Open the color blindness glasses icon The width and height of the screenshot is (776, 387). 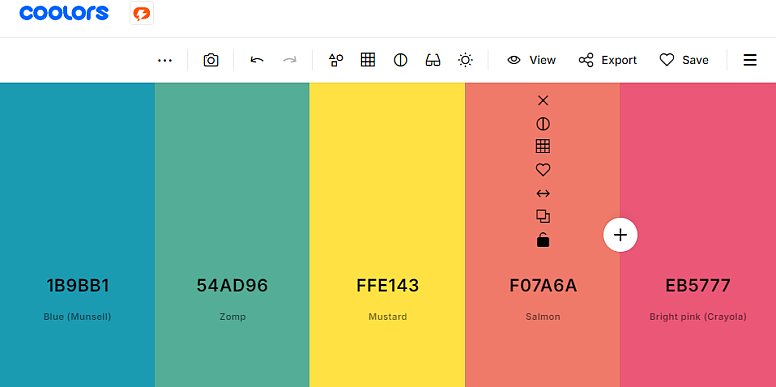433,60
